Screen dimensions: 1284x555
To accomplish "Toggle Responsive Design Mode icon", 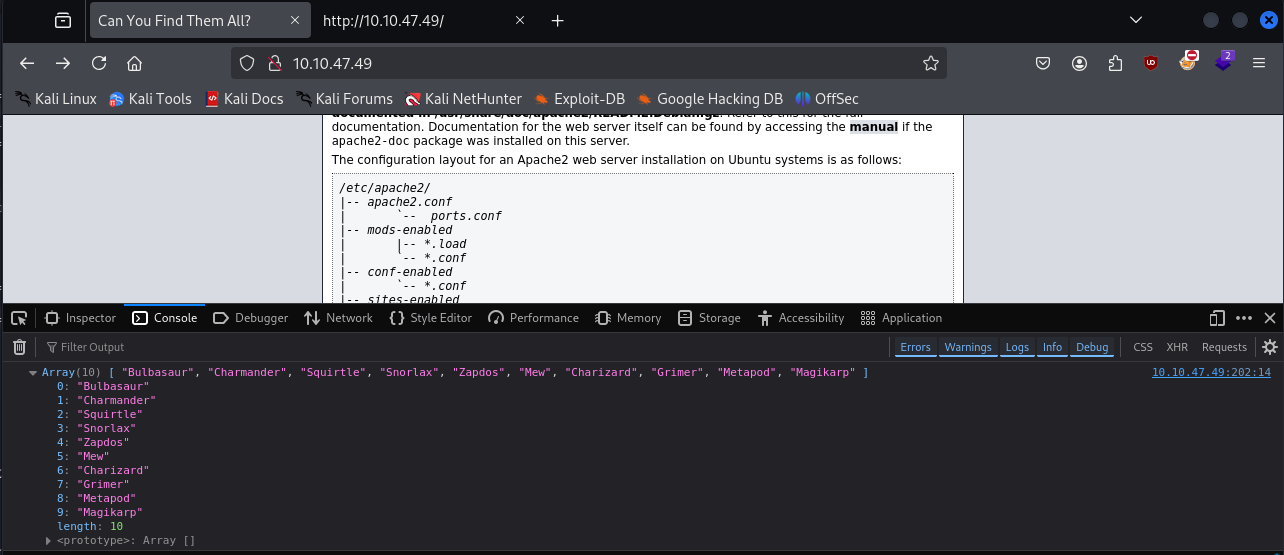I will (1217, 318).
